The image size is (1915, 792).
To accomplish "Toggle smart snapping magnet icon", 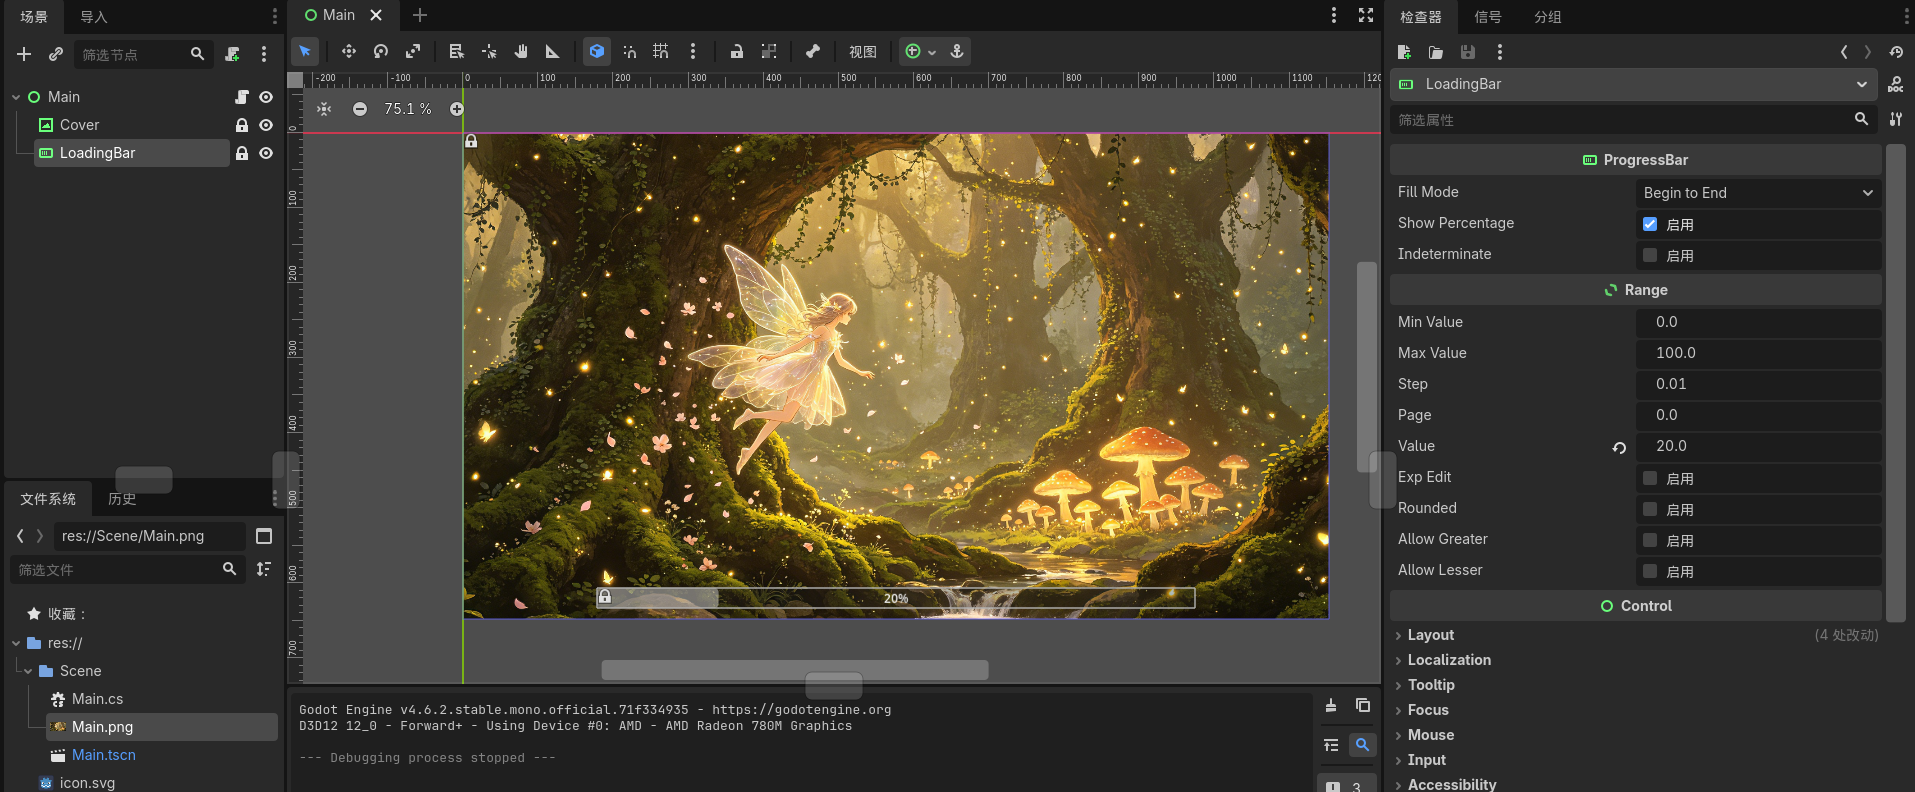I will pos(629,52).
